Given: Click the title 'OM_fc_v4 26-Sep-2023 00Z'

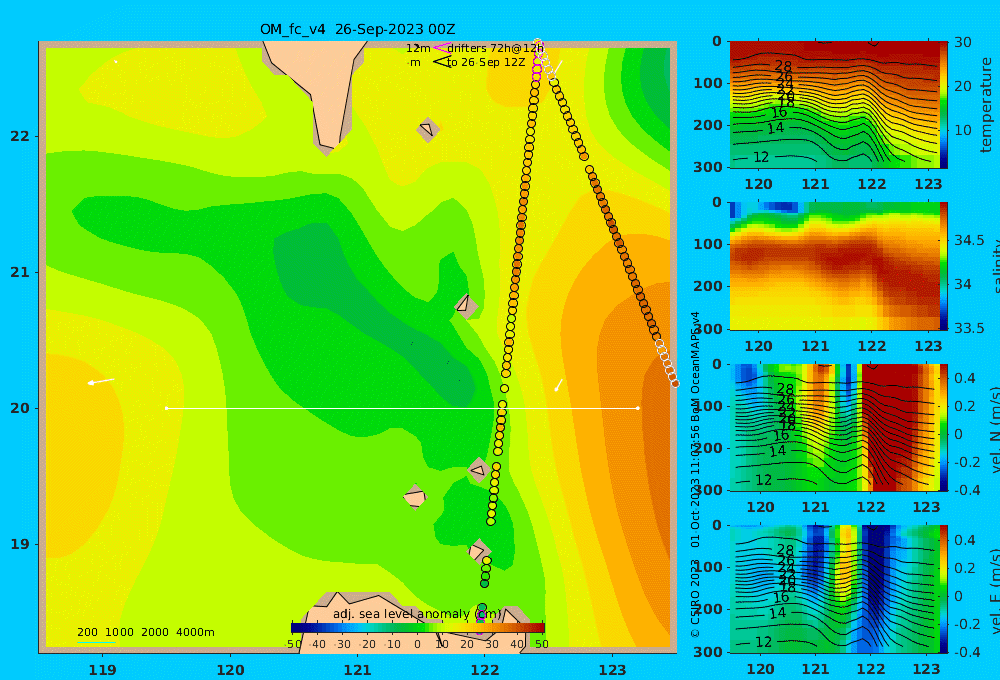Looking at the screenshot, I should pos(357,29).
